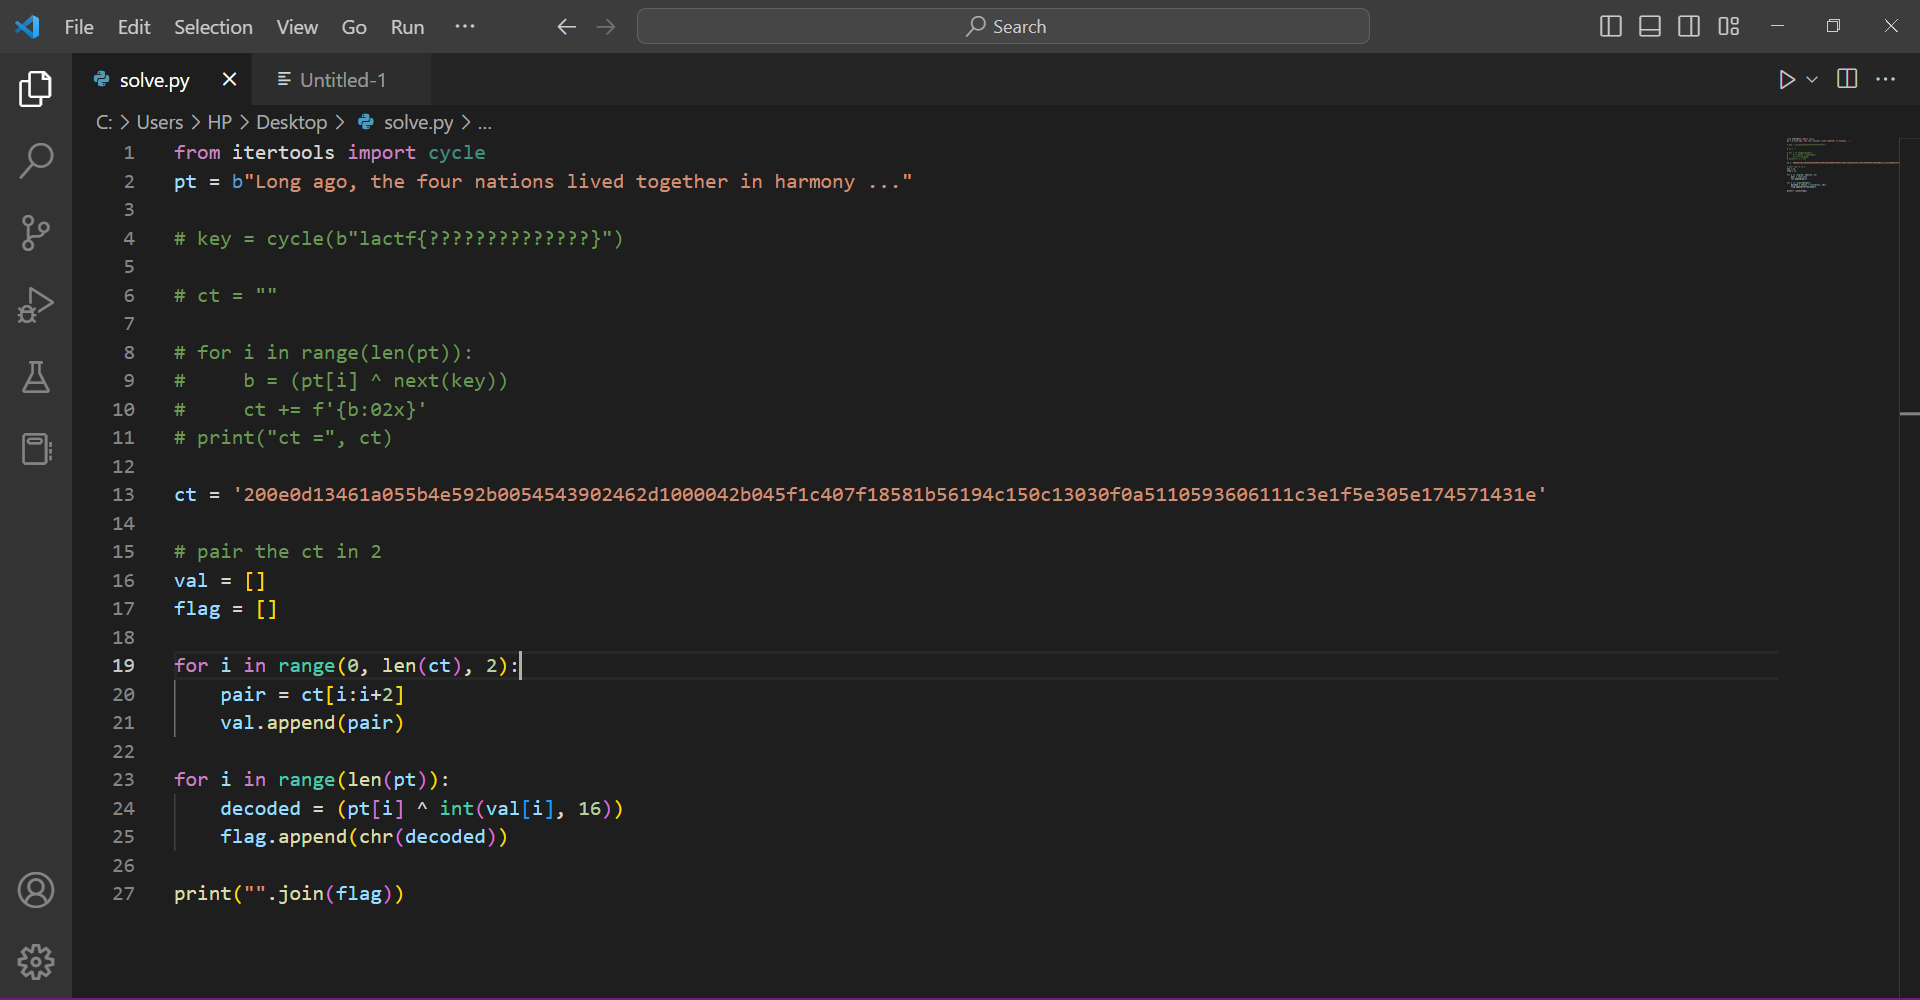
Task: Expand the breadcrumb symbol ellipsis
Action: click(485, 123)
